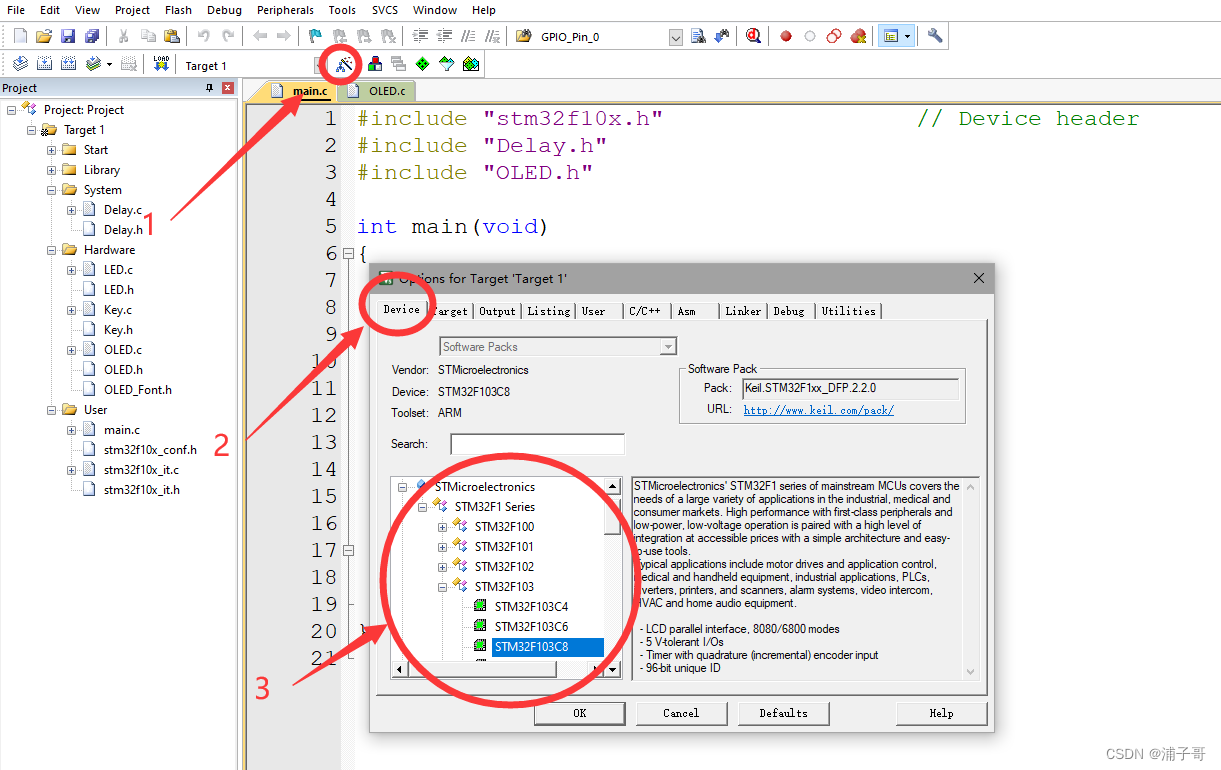Open the File menu

point(16,10)
